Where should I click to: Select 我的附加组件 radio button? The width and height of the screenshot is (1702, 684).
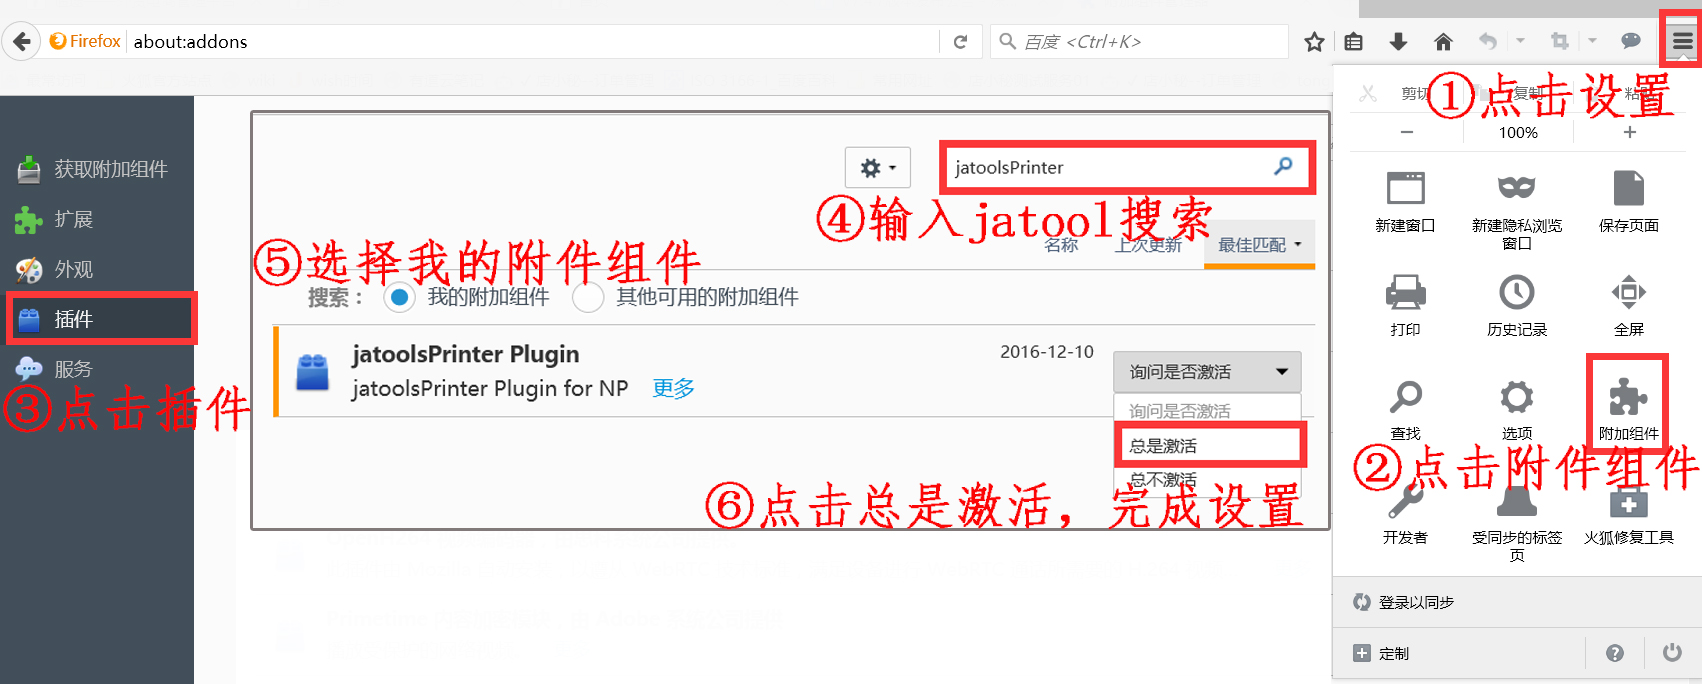(399, 297)
